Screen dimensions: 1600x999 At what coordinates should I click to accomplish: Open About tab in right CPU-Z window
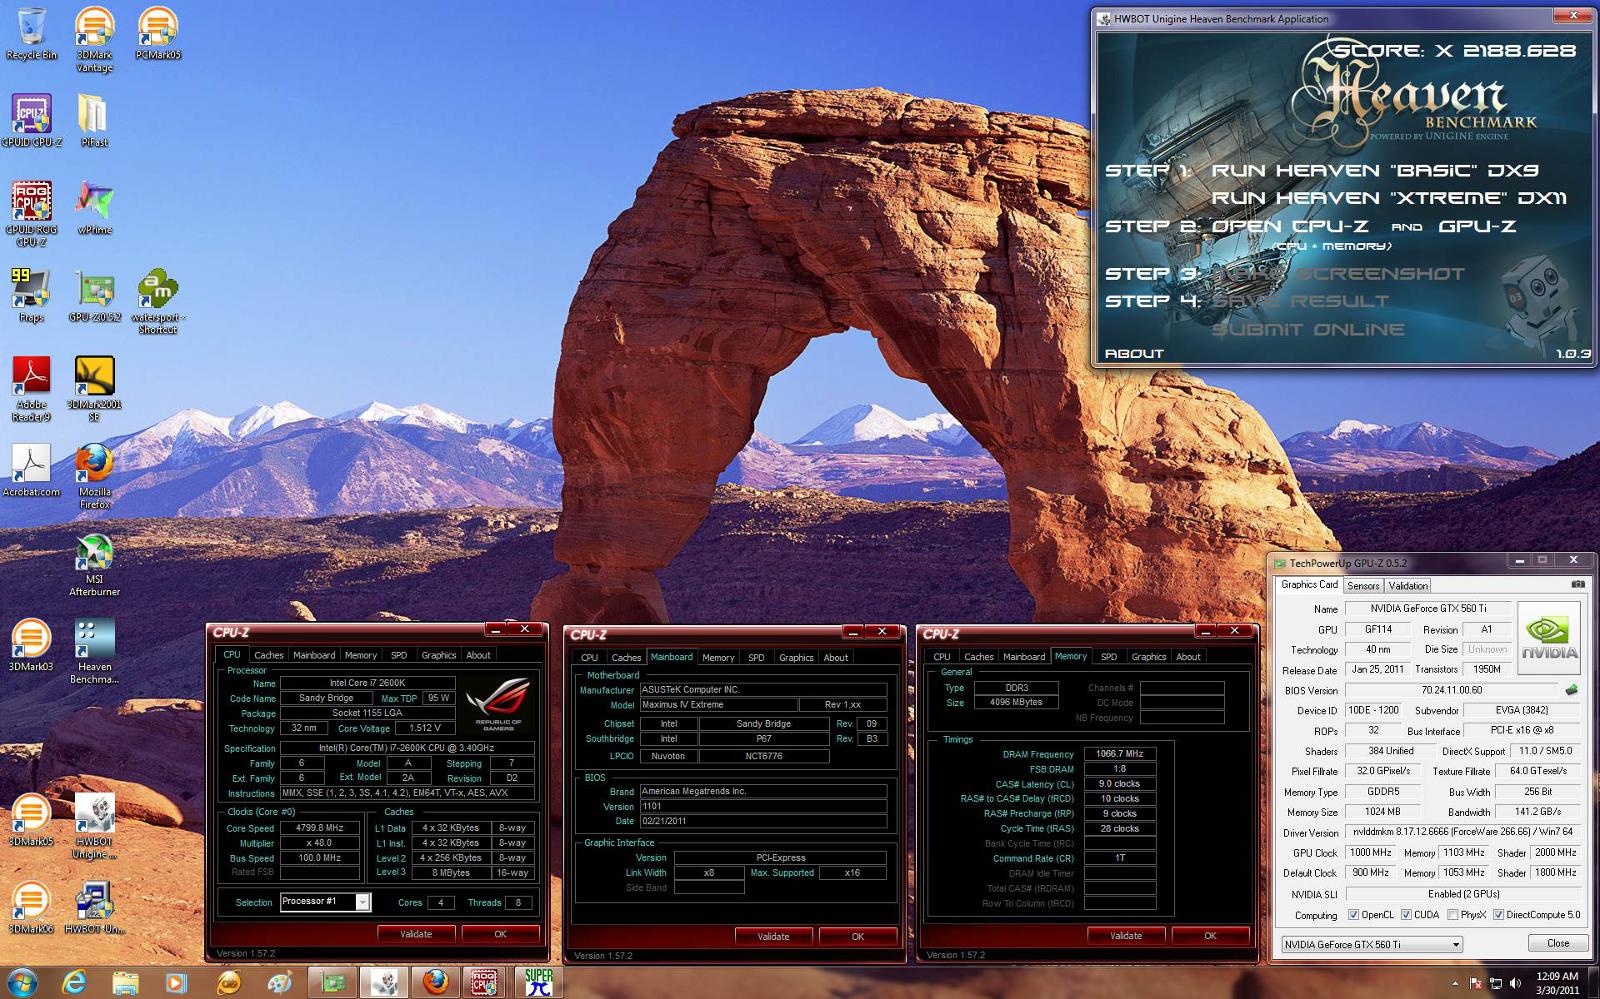(1188, 657)
